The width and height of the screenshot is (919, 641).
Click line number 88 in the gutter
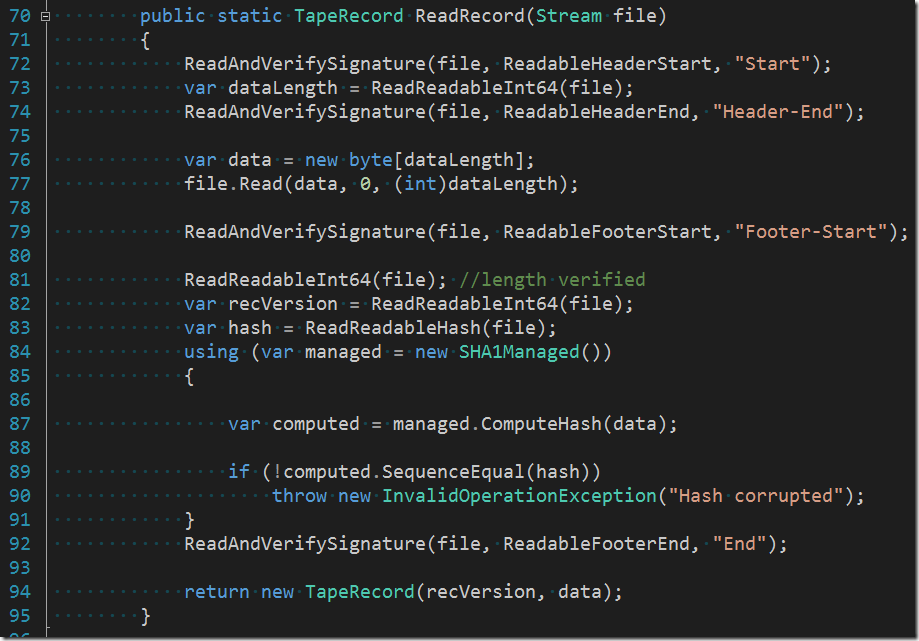(x=20, y=448)
